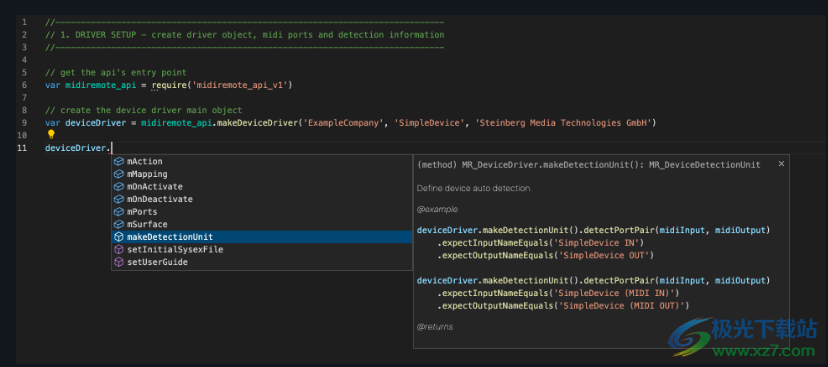Select mAction in the autocomplete list
Image resolution: width=828 pixels, height=367 pixels.
coord(262,161)
